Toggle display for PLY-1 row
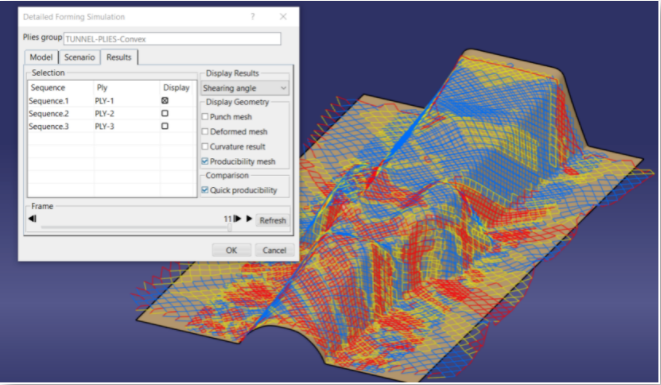This screenshot has height=385, width=661. point(165,100)
